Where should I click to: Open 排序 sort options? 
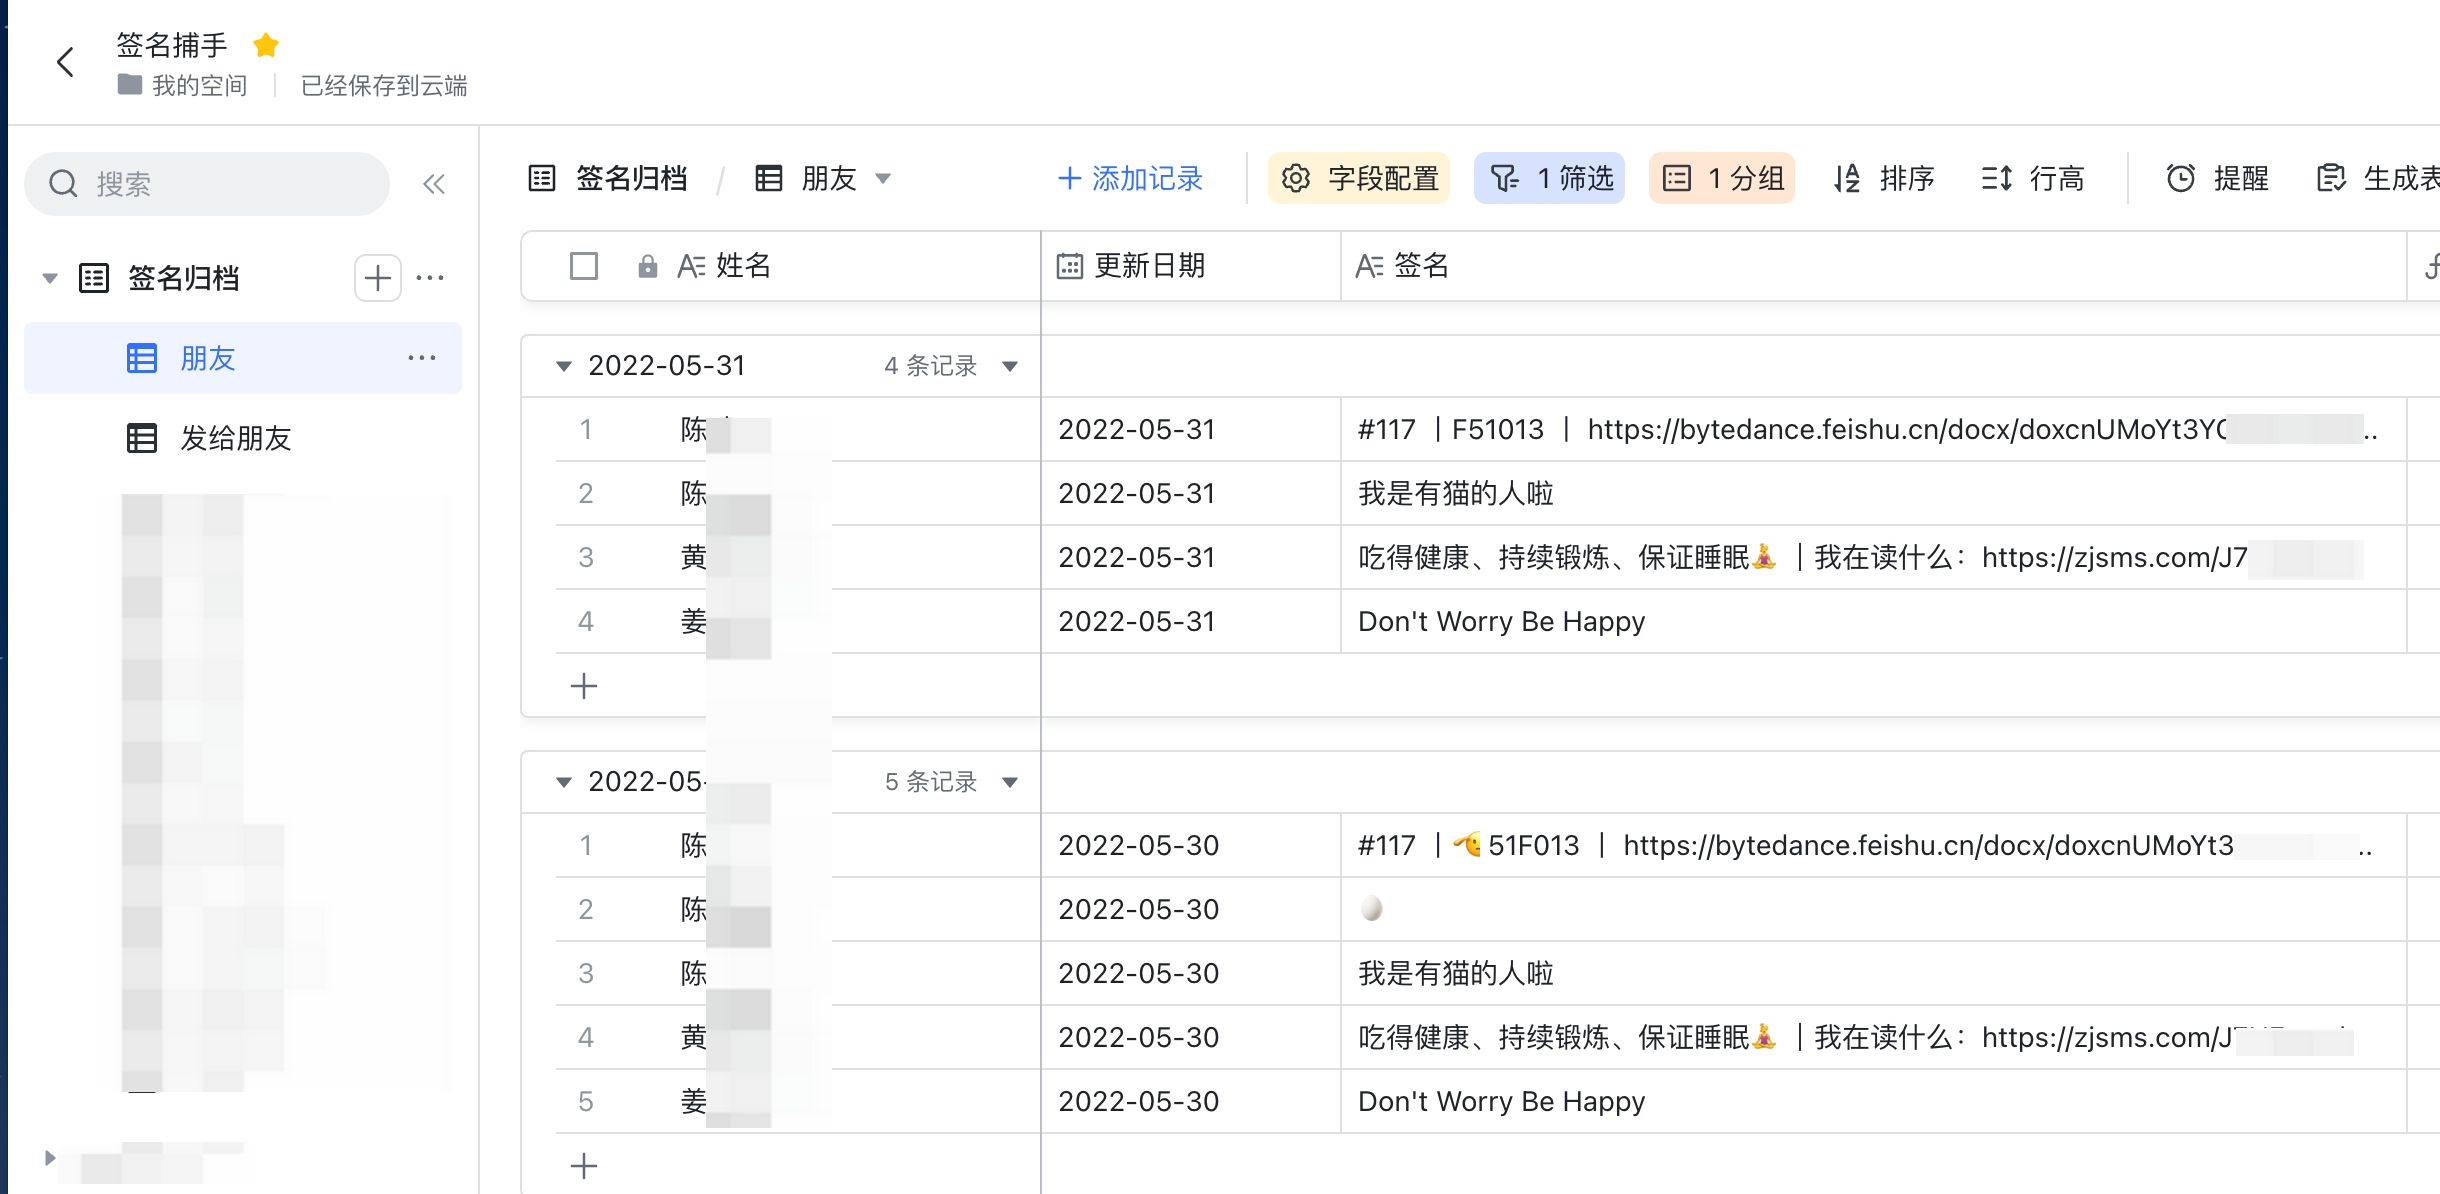1884,179
